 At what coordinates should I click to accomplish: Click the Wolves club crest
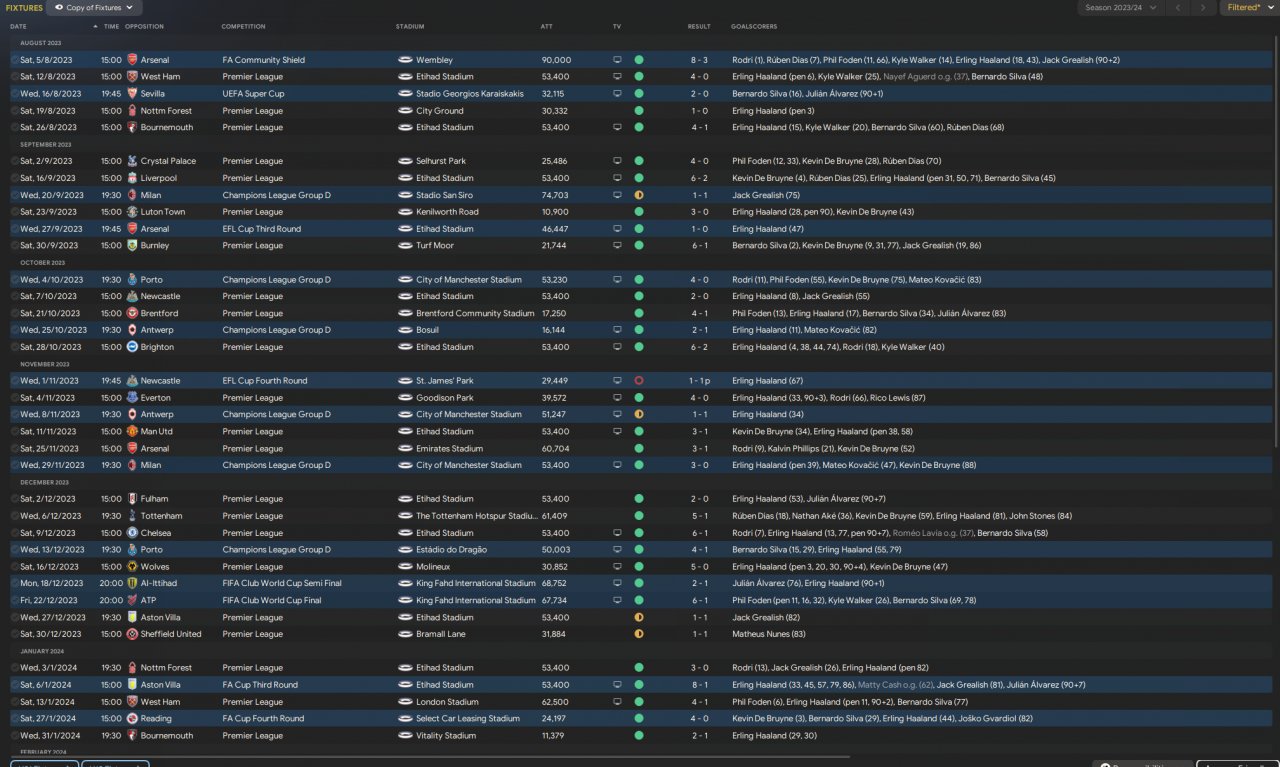[x=132, y=567]
